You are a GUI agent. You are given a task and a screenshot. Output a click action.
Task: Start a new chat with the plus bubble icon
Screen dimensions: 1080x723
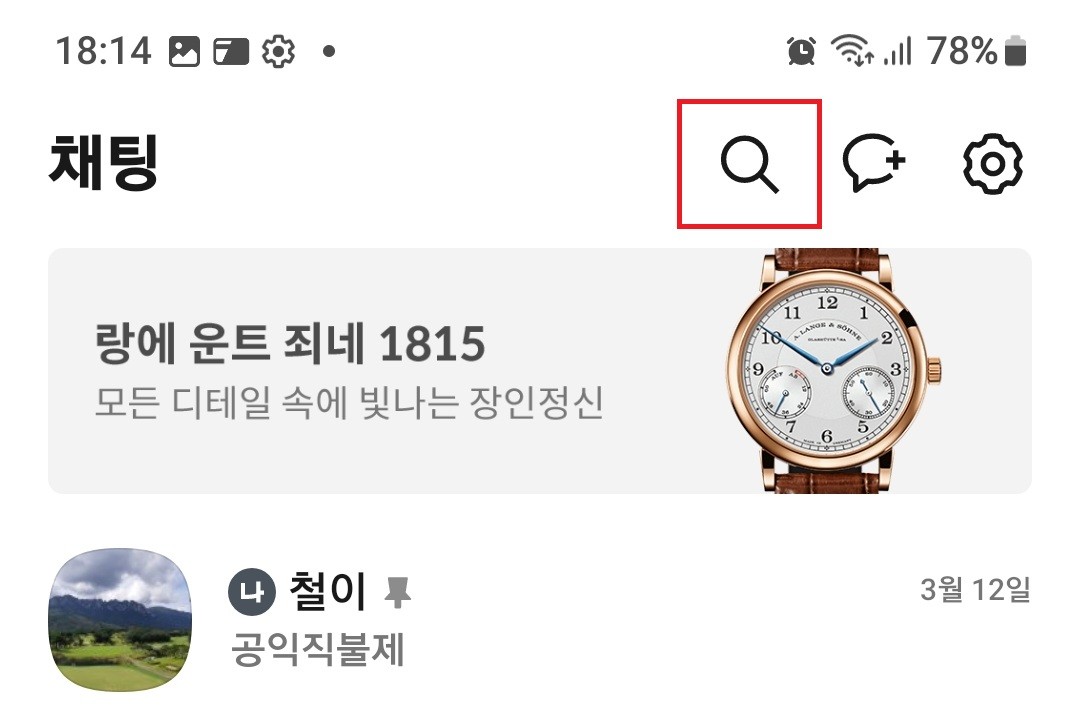pyautogui.click(x=873, y=163)
